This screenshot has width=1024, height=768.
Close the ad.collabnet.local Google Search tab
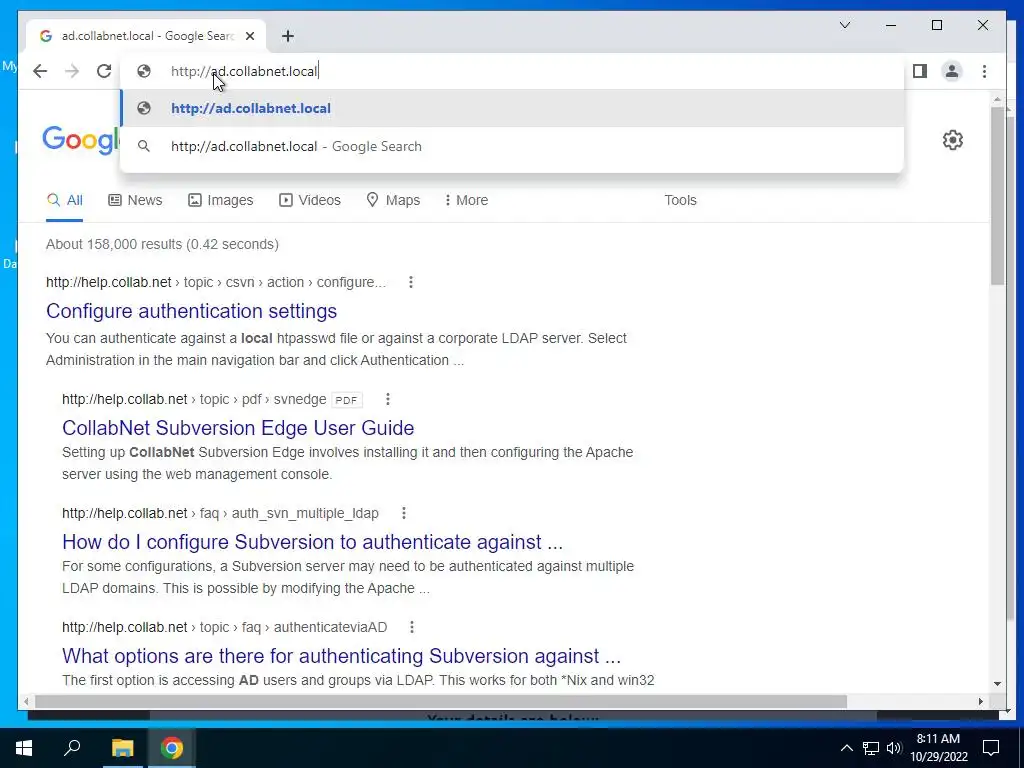(x=249, y=36)
